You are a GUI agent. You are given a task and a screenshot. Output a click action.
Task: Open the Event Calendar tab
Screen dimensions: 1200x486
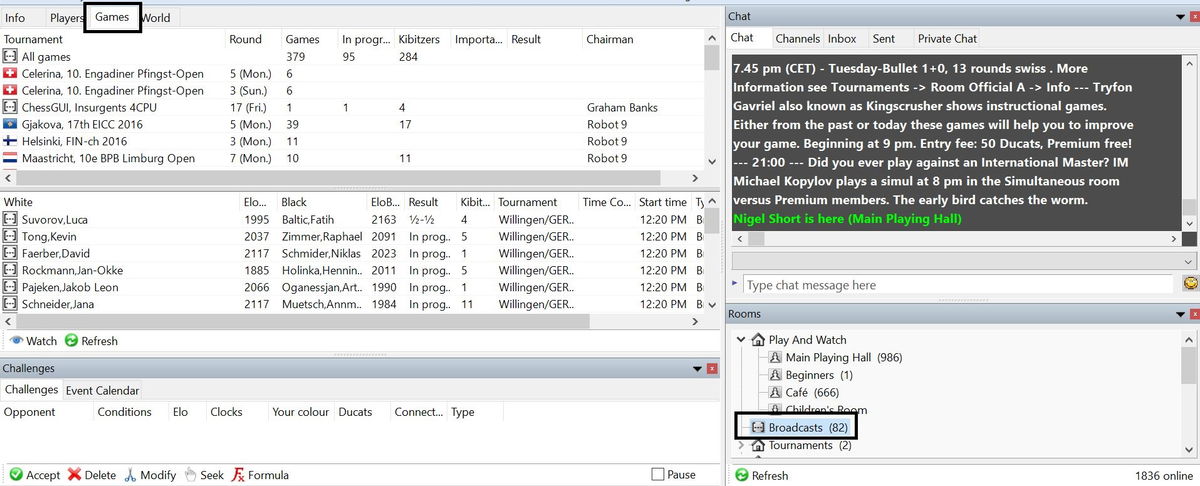click(x=102, y=391)
